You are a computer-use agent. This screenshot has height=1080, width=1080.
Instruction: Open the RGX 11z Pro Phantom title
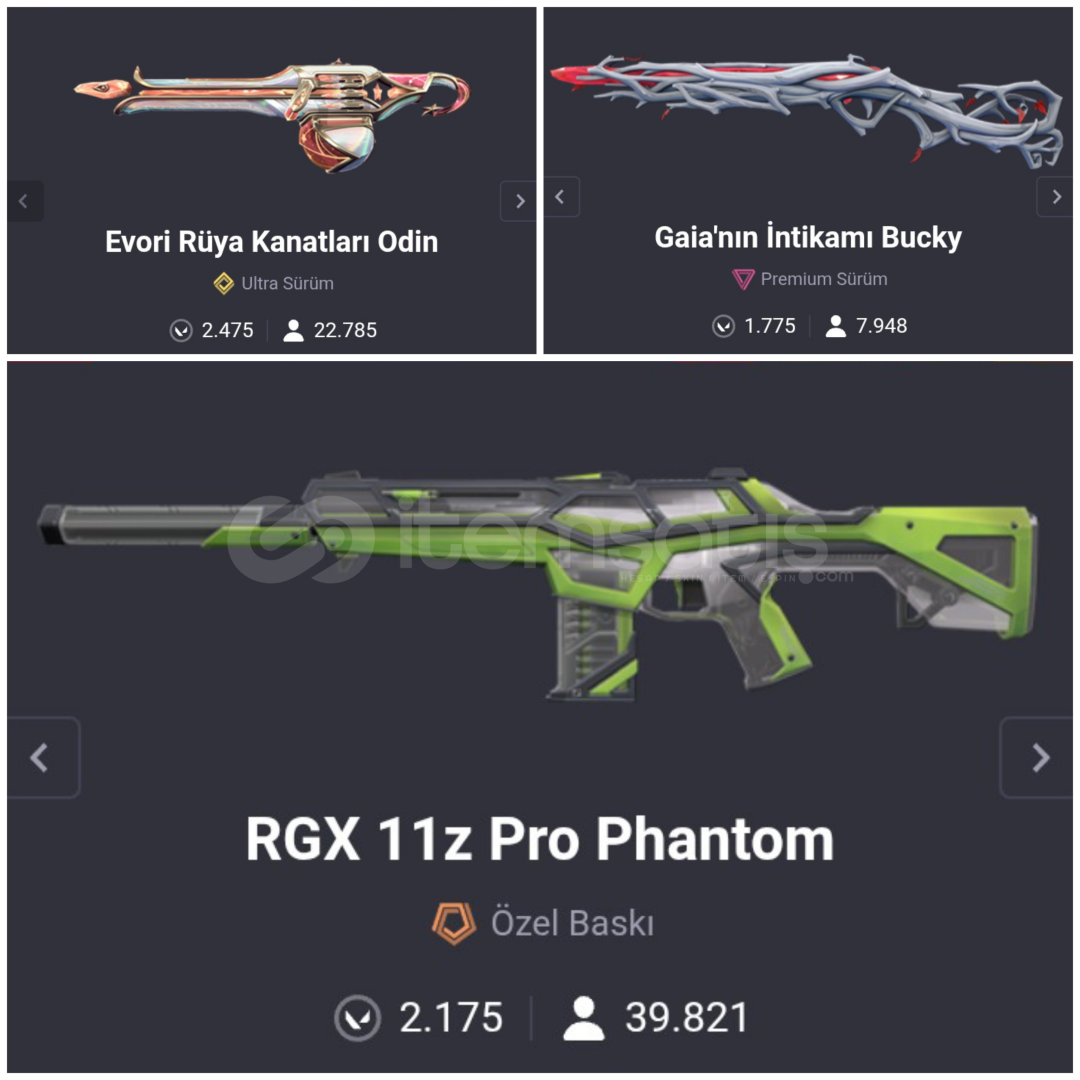540,839
